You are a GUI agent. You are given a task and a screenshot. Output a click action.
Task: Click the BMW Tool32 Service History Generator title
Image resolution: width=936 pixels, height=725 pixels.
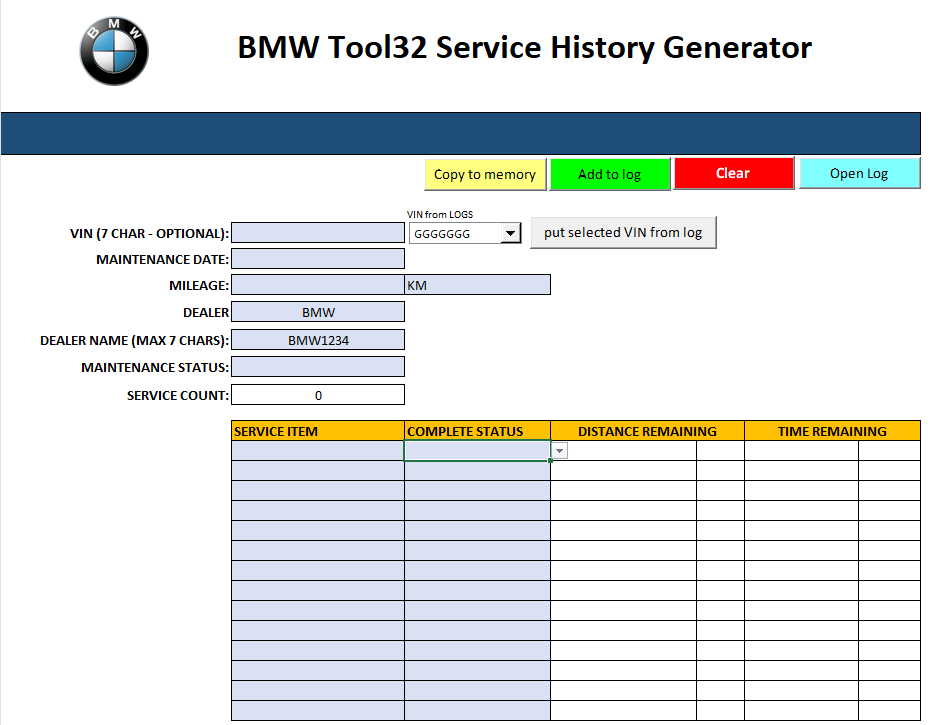pyautogui.click(x=525, y=48)
